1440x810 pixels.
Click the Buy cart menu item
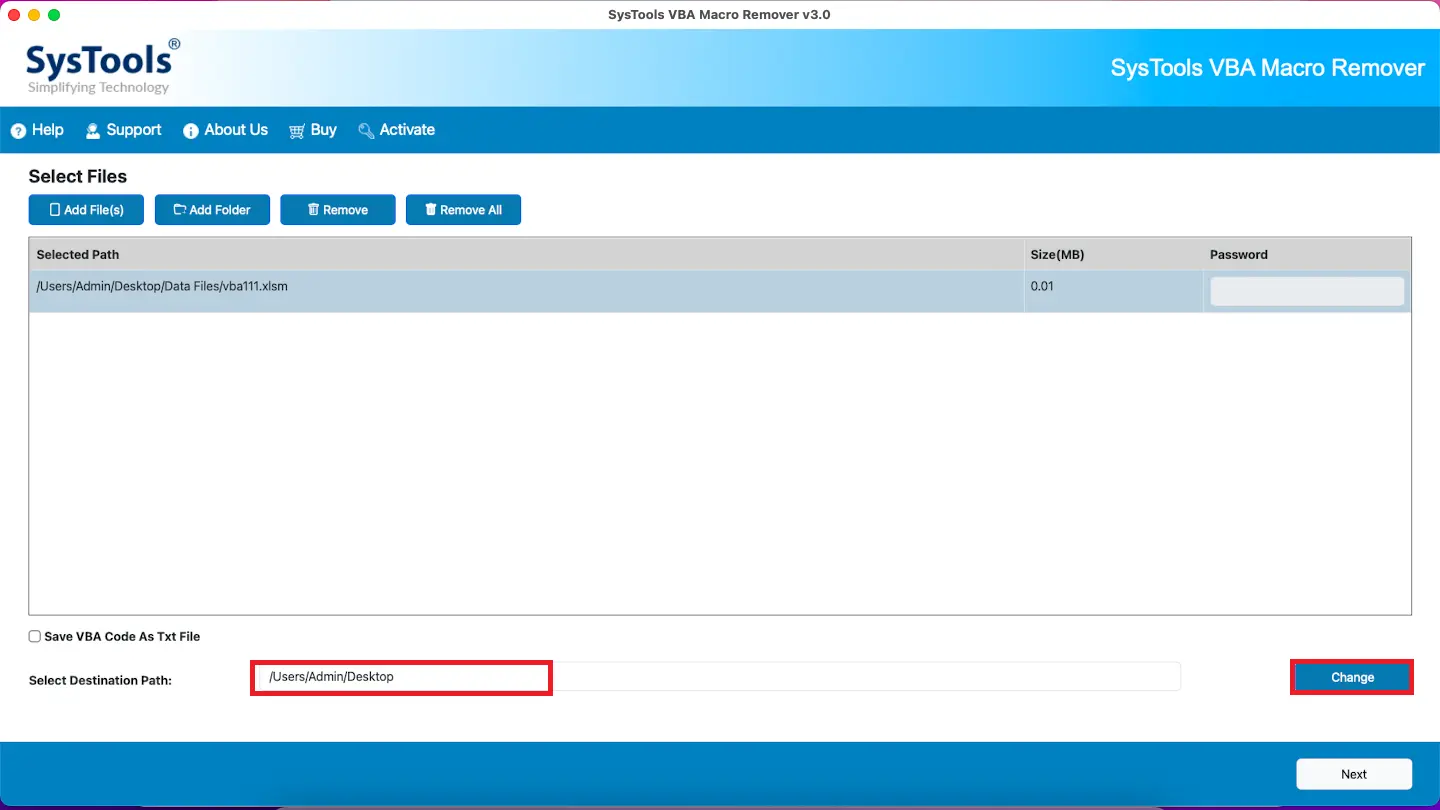313,130
